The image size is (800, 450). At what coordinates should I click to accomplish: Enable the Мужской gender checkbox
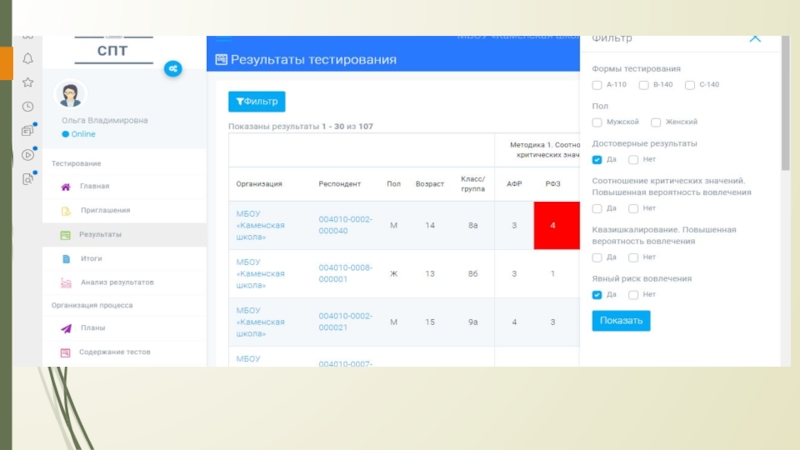click(597, 122)
